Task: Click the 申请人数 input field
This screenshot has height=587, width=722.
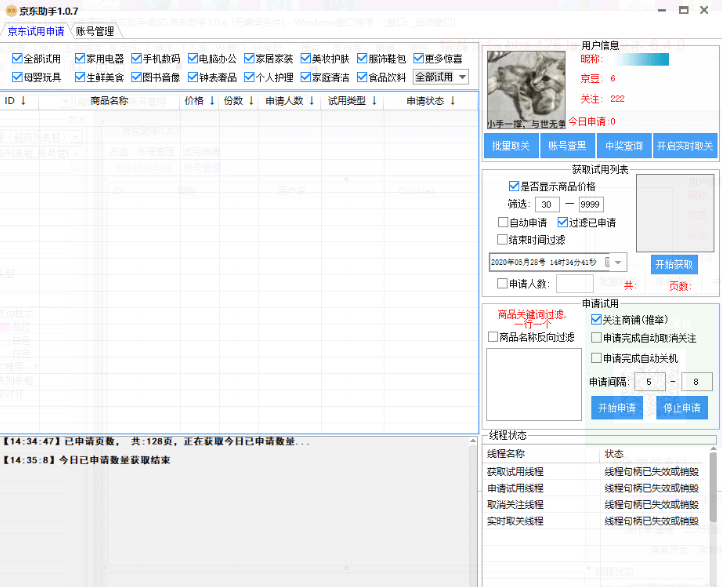Action: [575, 284]
